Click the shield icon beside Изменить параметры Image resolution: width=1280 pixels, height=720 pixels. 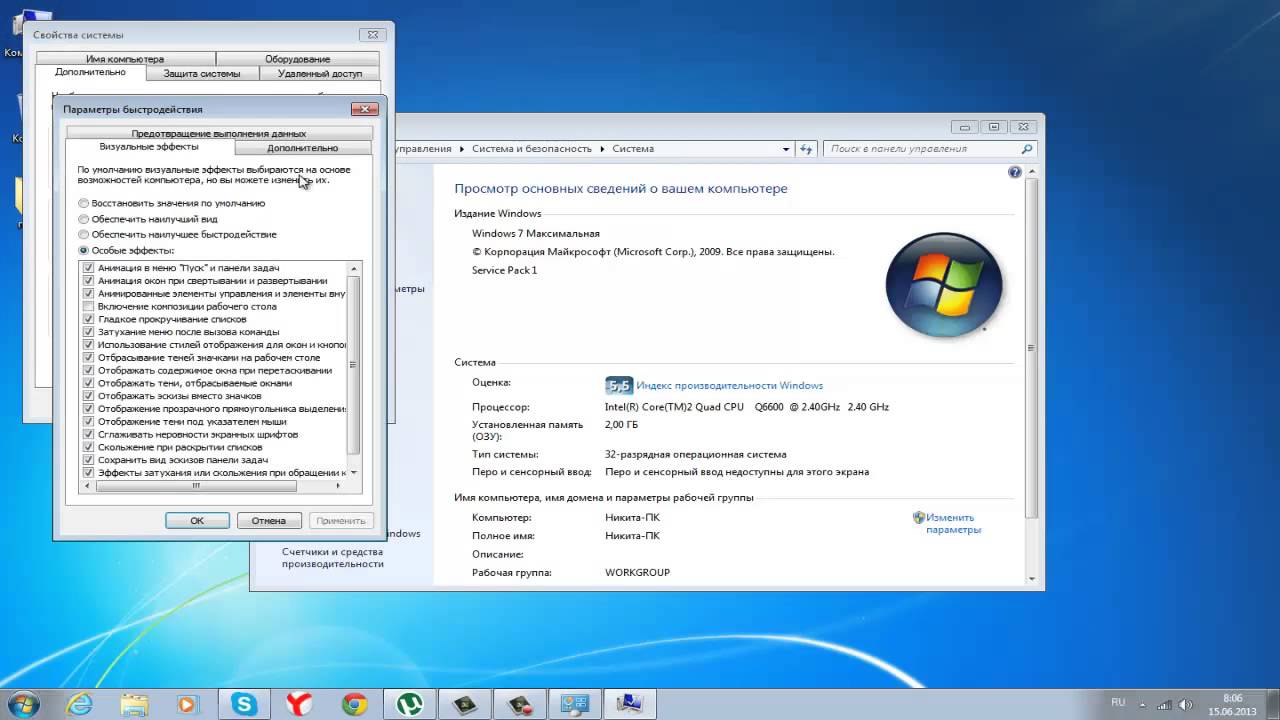point(918,518)
